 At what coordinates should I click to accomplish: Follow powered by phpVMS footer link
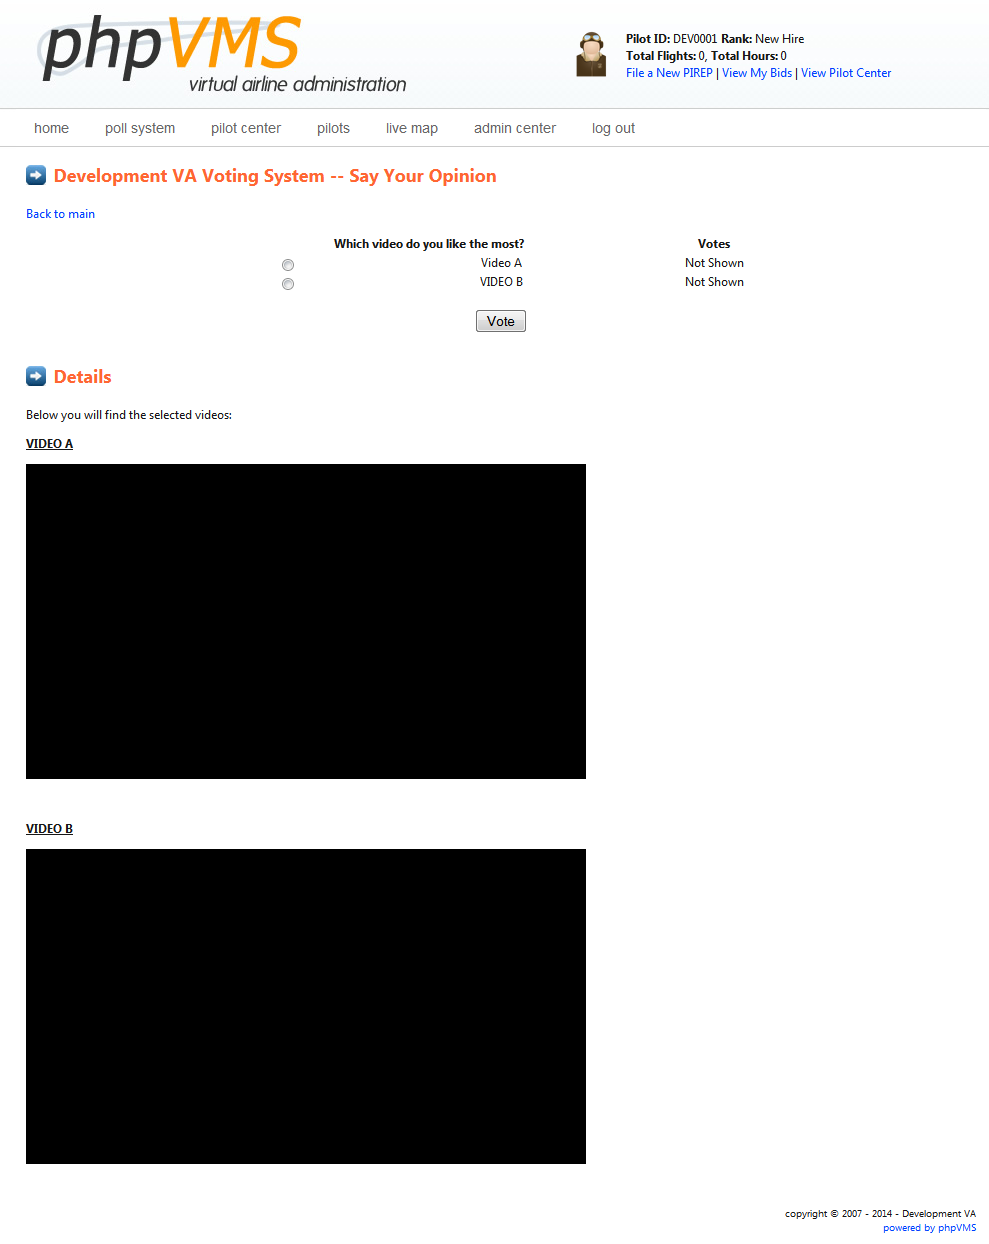(x=929, y=1228)
